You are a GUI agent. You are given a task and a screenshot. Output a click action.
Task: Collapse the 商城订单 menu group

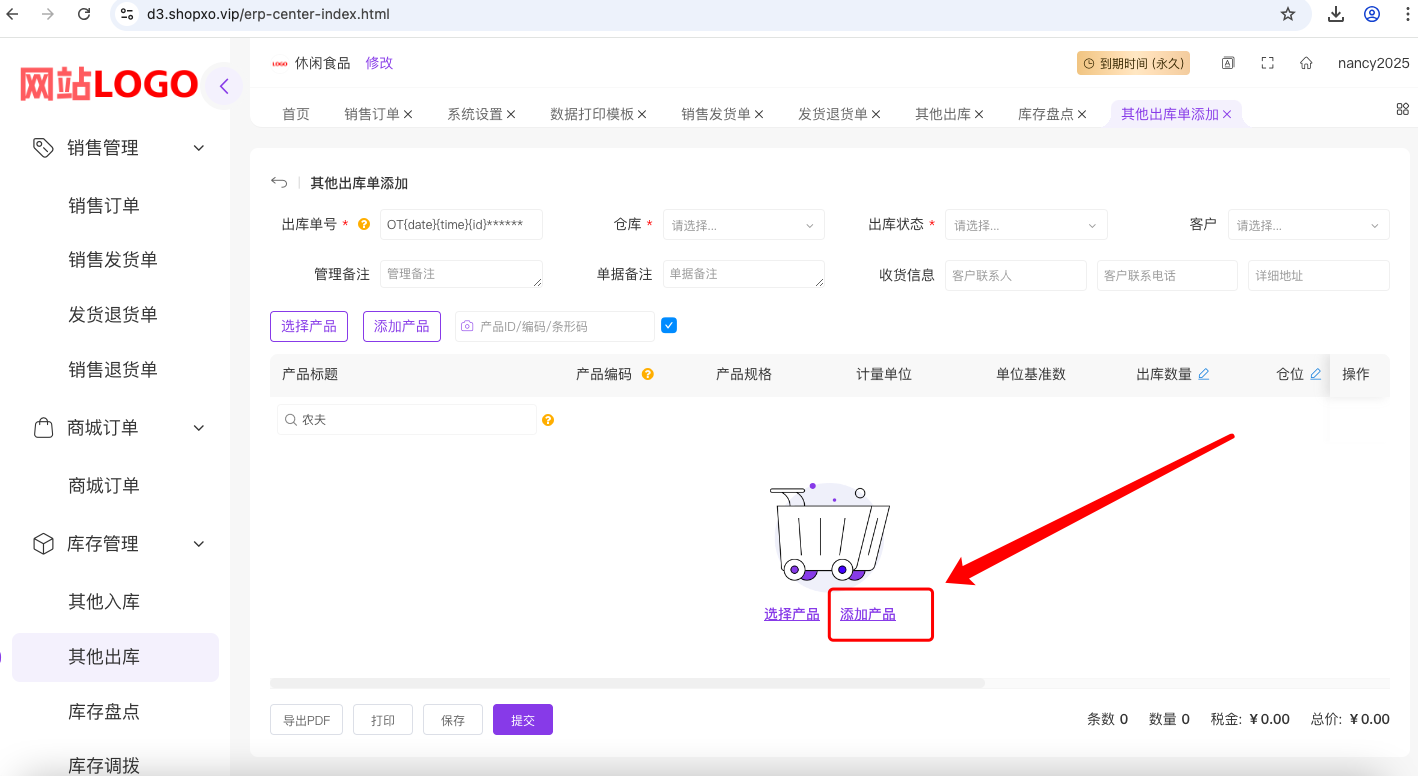click(199, 428)
